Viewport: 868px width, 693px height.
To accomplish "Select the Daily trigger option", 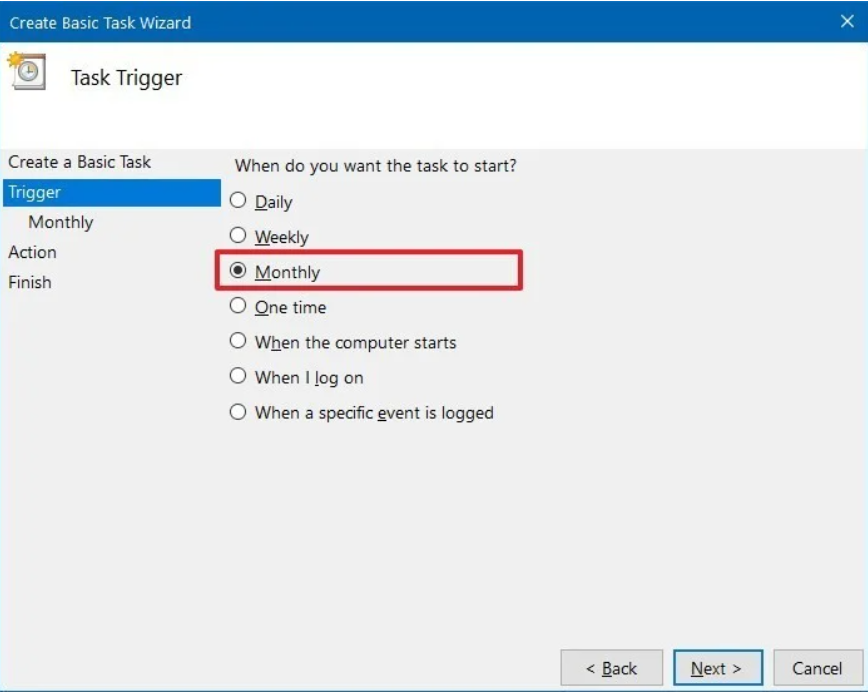I will 238,201.
